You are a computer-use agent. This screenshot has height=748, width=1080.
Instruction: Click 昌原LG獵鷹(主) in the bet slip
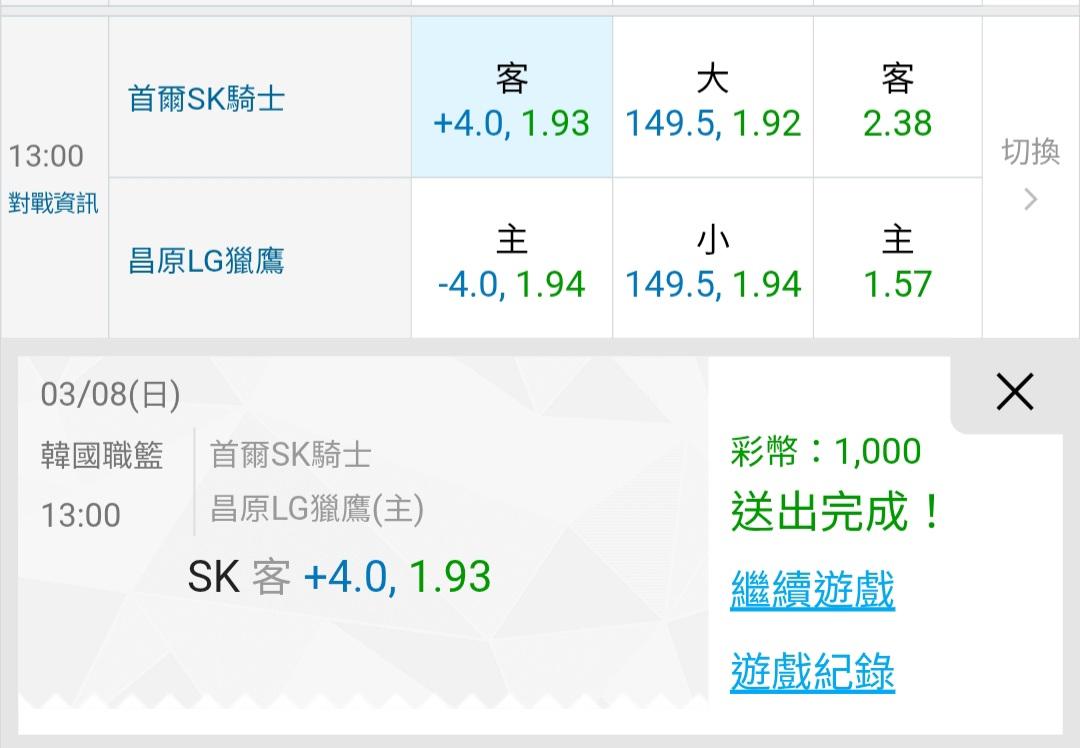pos(317,511)
